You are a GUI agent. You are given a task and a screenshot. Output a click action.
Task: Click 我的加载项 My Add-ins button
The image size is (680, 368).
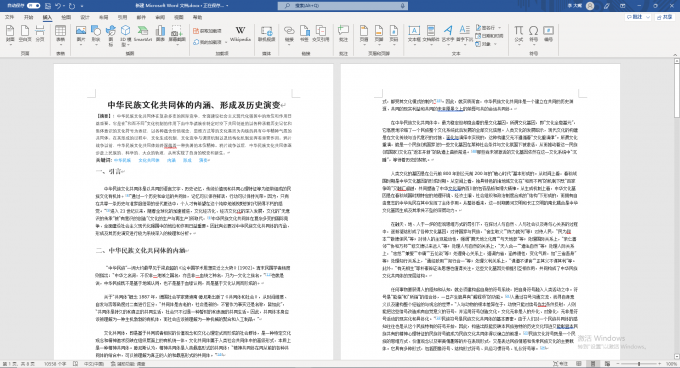click(207, 42)
